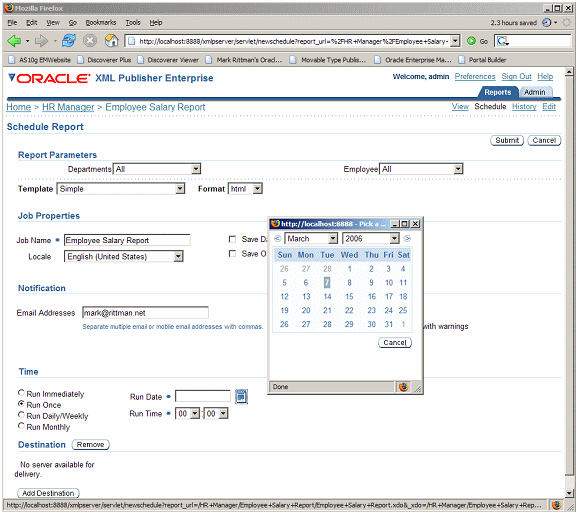Click the browser Back arrow icon
Viewport: 579px width, 515px height.
pos(14,41)
